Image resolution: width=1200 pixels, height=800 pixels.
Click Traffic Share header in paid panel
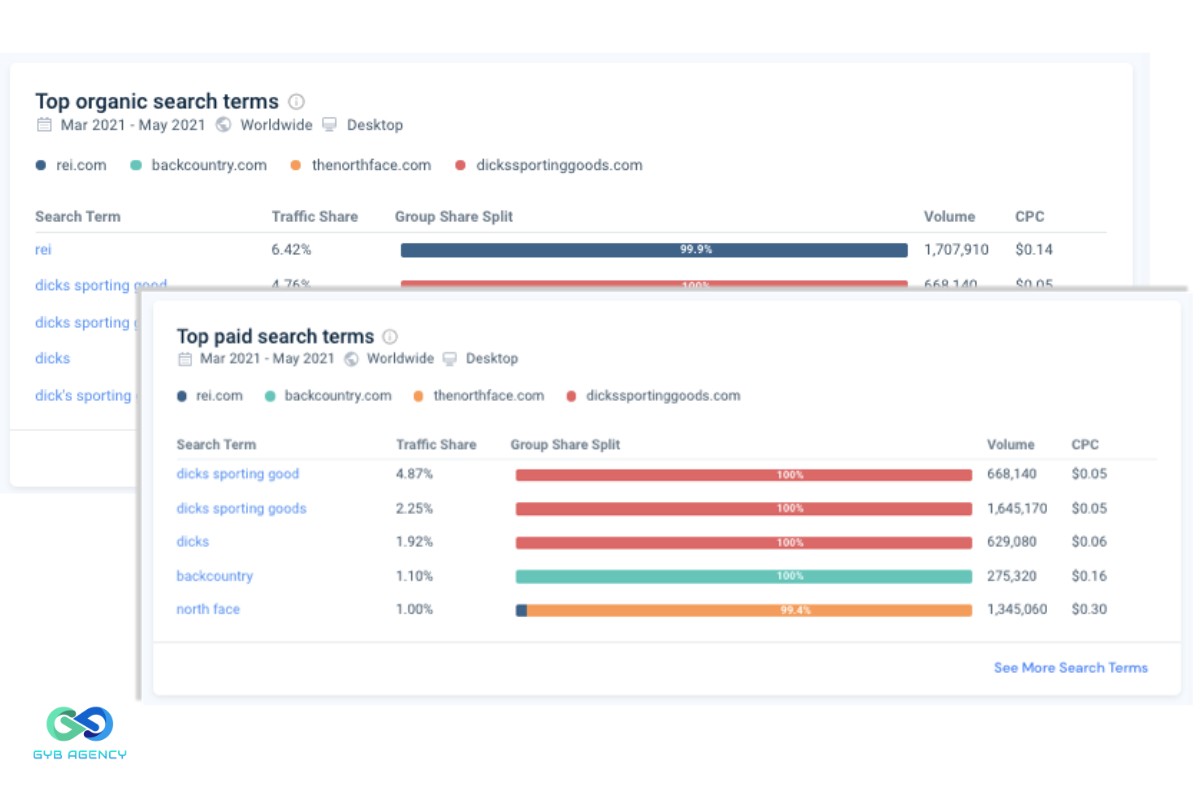436,445
